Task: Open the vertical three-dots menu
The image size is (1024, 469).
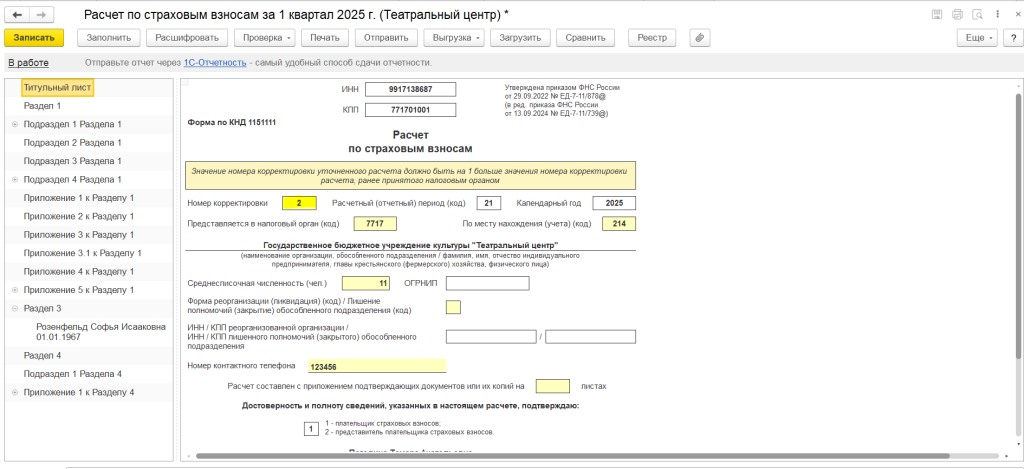Action: click(996, 15)
